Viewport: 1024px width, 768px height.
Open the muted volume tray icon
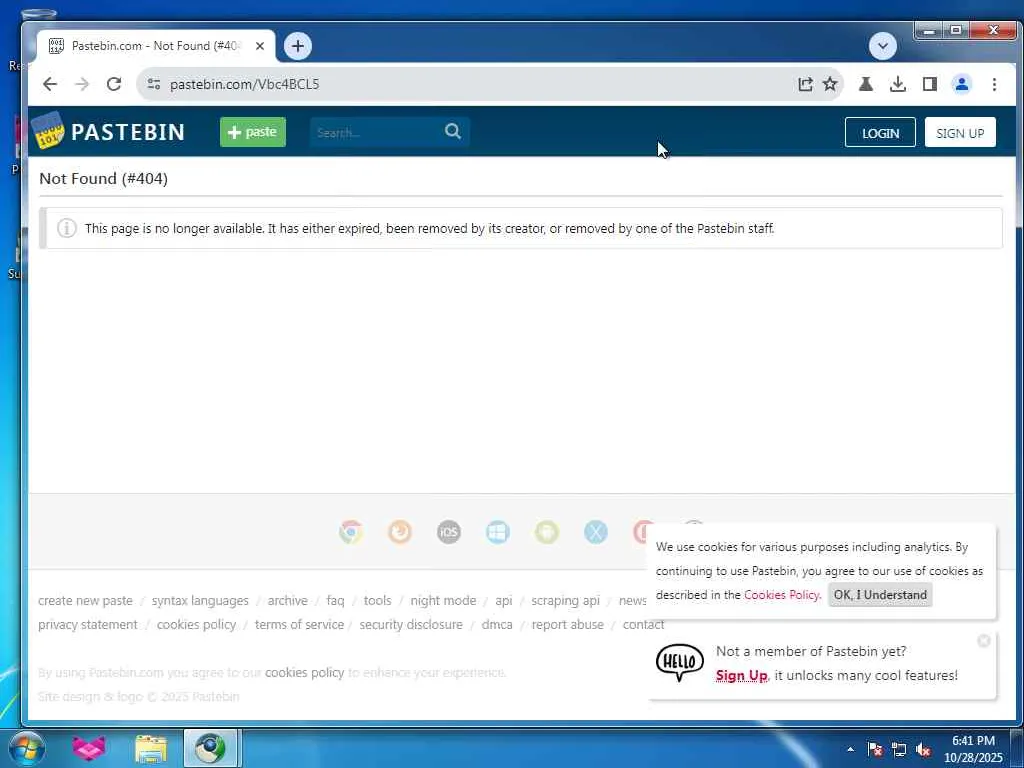point(923,749)
